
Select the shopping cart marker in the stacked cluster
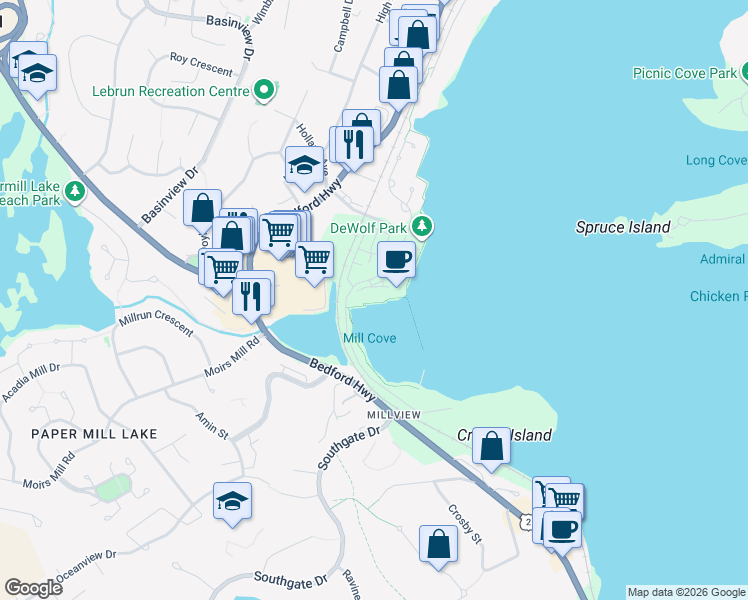pyautogui.click(x=278, y=232)
